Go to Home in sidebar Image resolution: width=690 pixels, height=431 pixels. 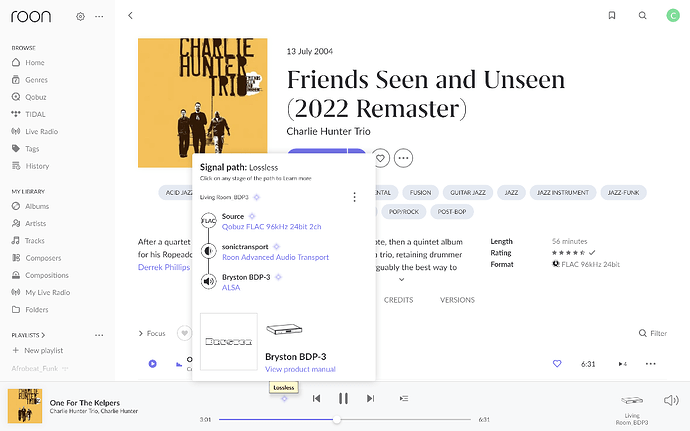click(x=28, y=63)
